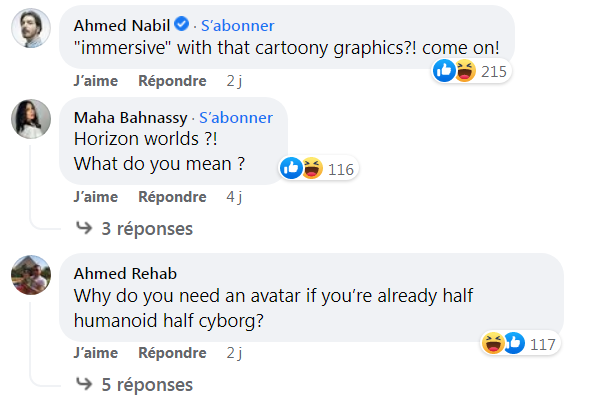Open Maha Bahnassy's profile picture
The width and height of the screenshot is (609, 401).
[31, 119]
